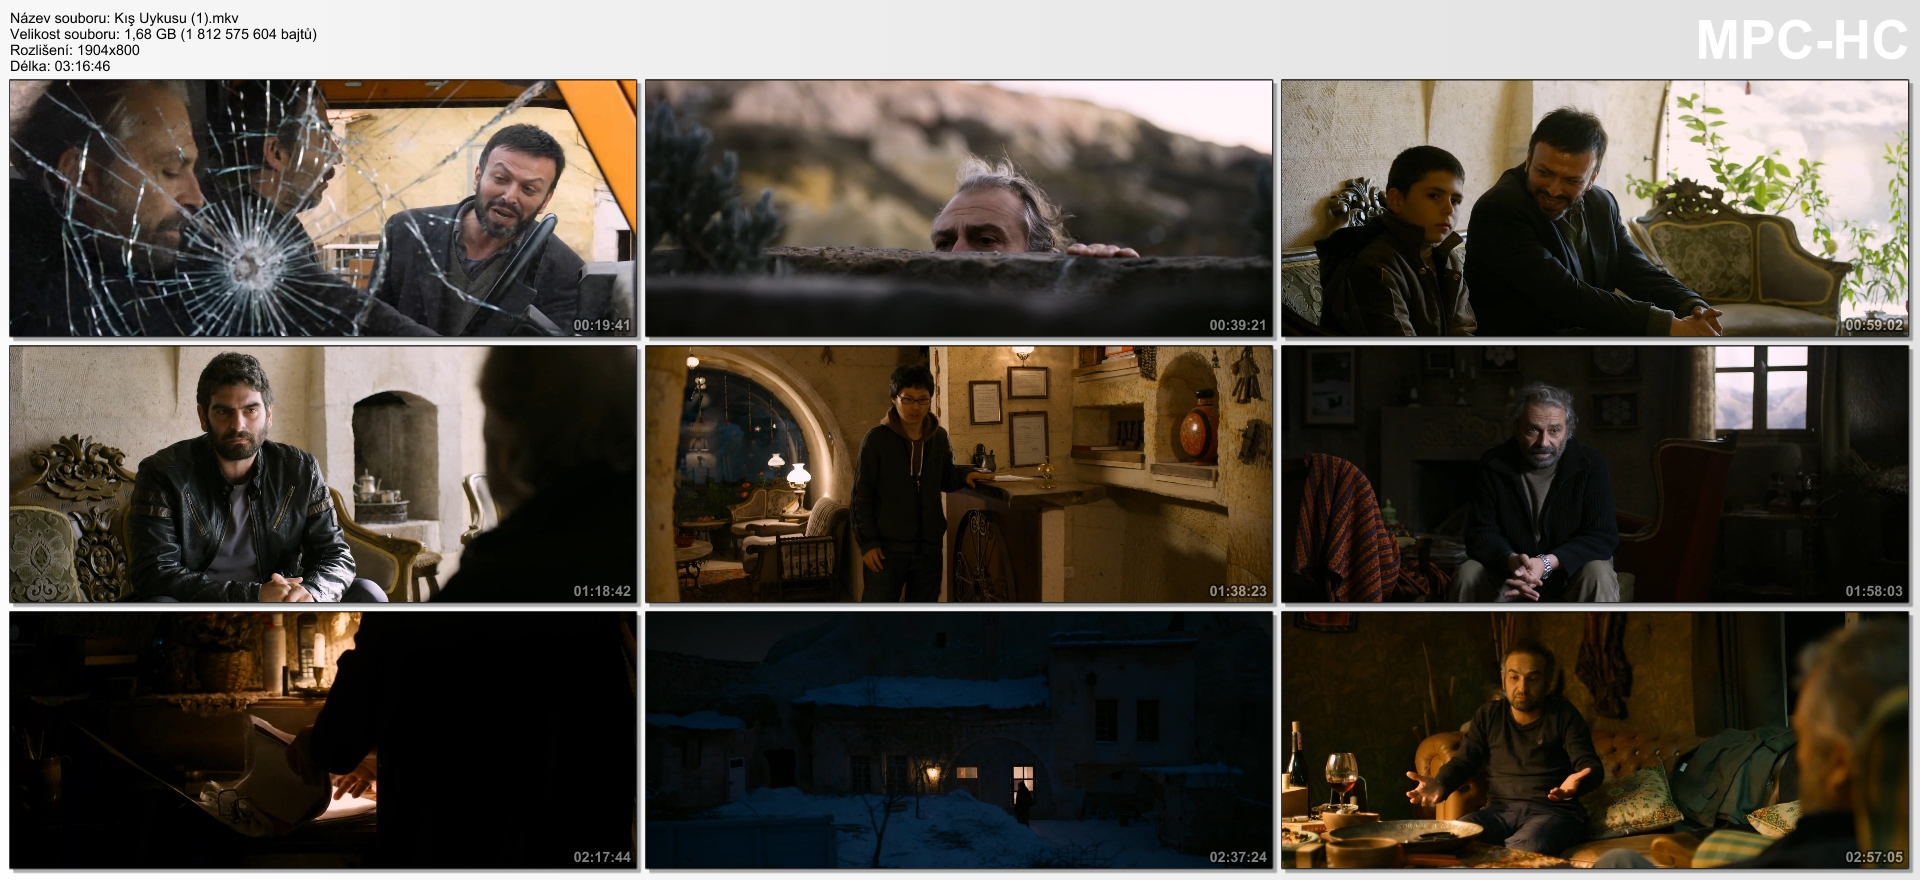1920x880 pixels.
Task: Click the MPC-HC logo watermark
Action: click(x=1801, y=41)
